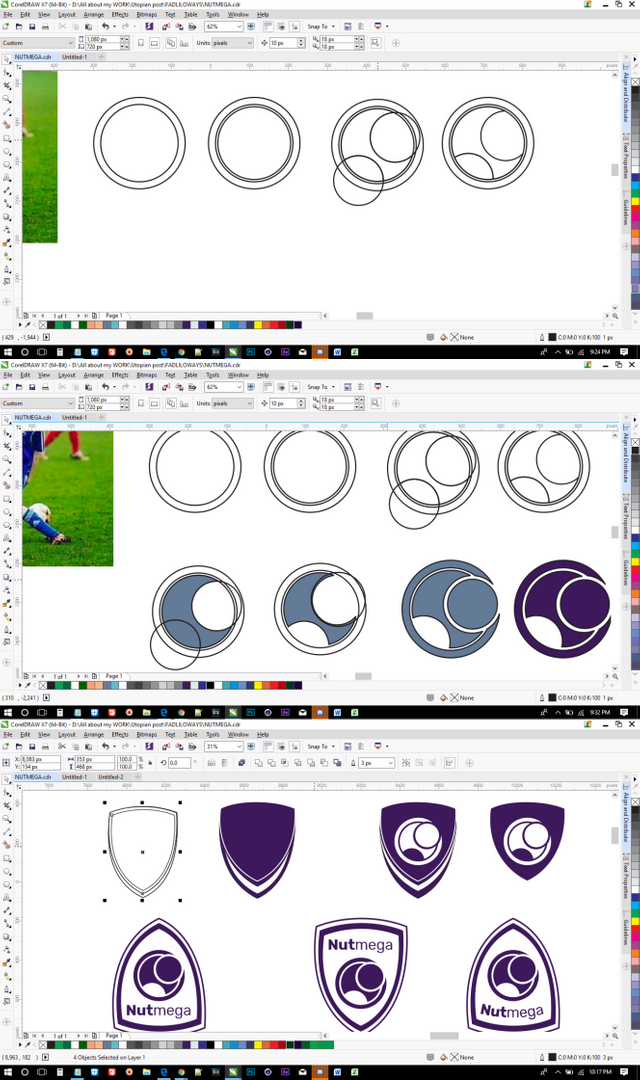
Task: Toggle Show Rulers in the 31% zoom window
Action: click(268, 746)
